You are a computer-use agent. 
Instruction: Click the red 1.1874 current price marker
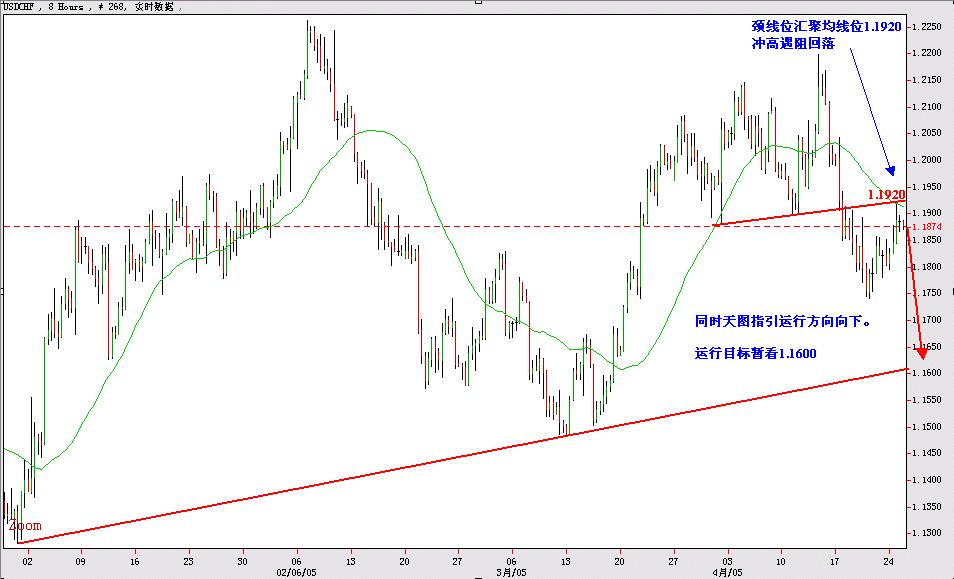(925, 227)
